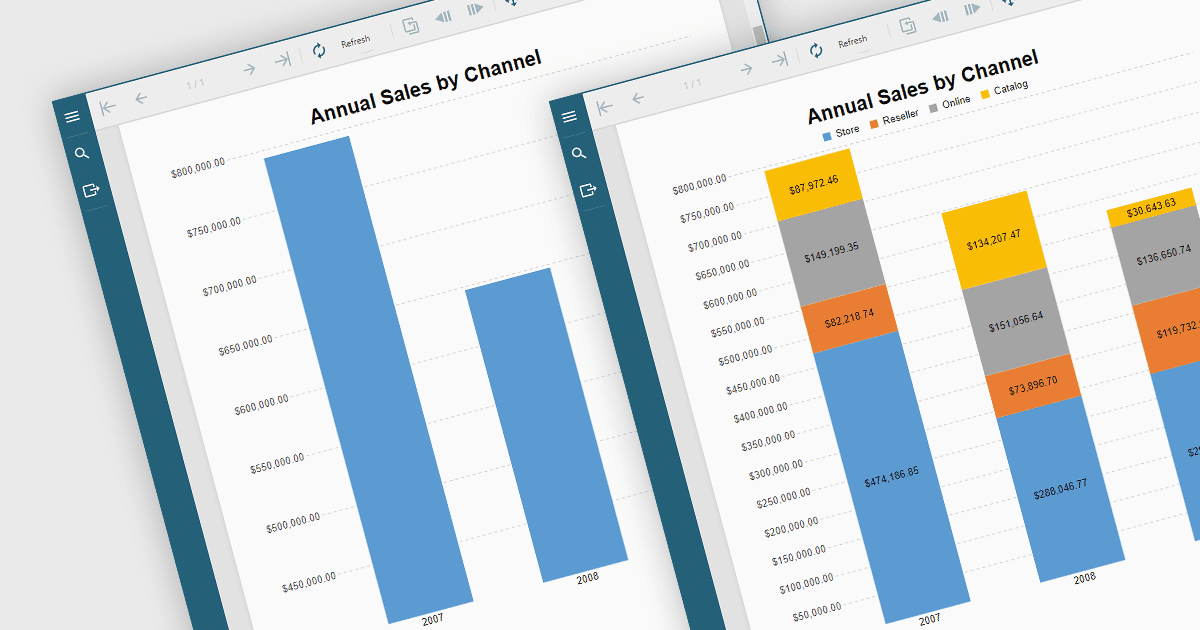Click the page number field in the right viewer
Image resolution: width=1200 pixels, height=630 pixels.
click(x=693, y=83)
